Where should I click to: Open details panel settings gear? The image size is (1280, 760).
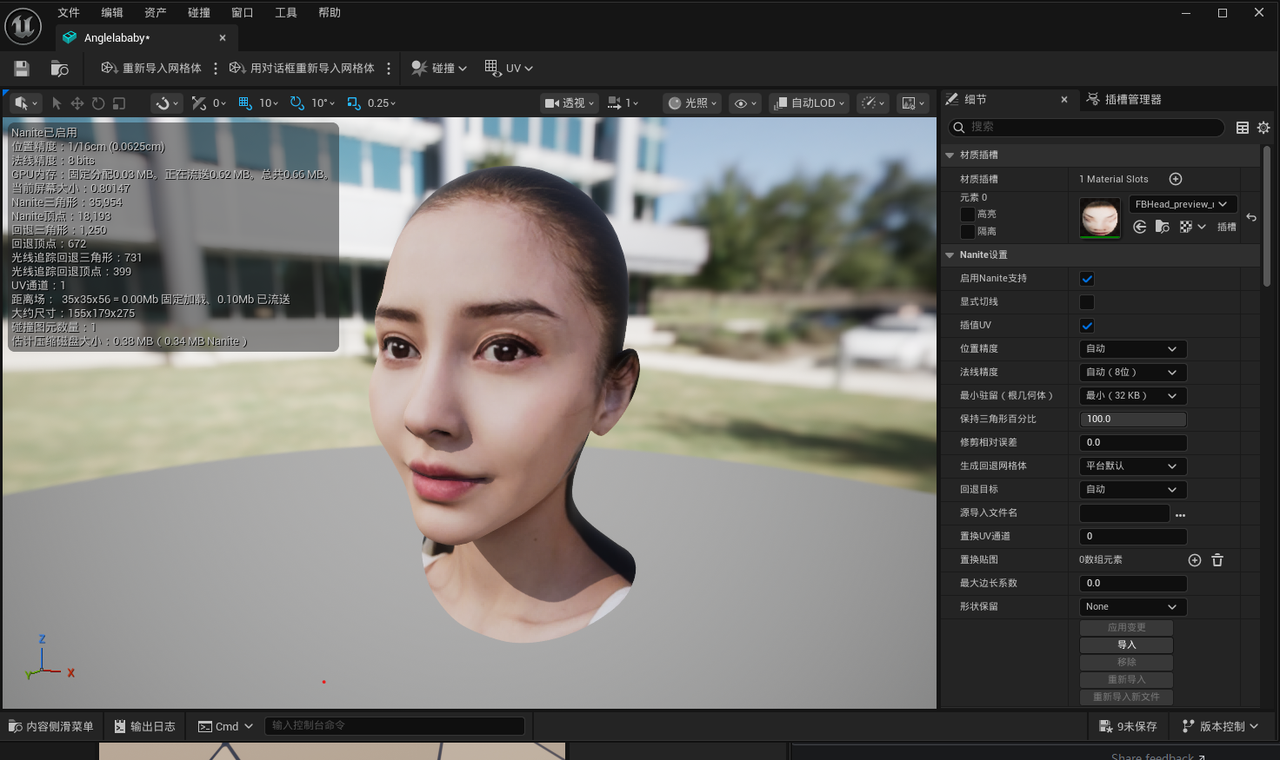click(1263, 127)
